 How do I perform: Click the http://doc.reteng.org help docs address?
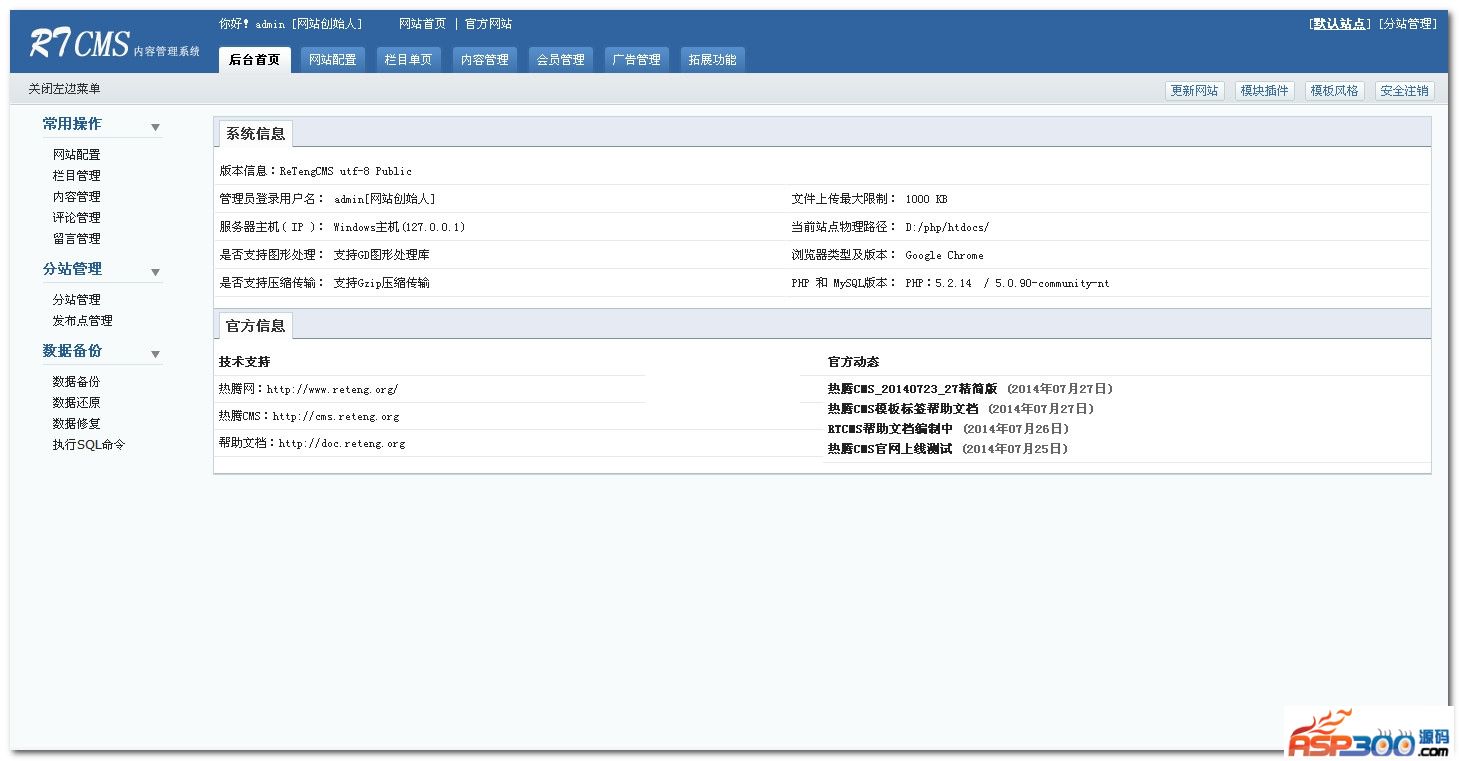(342, 443)
